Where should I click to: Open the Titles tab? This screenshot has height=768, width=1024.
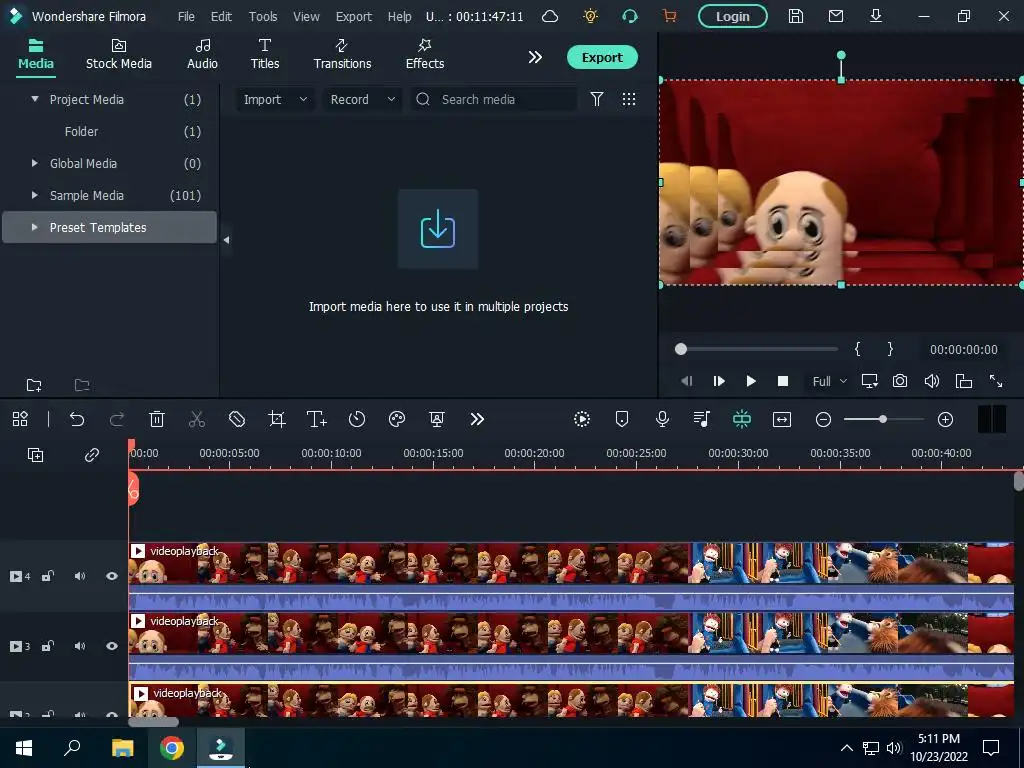pos(264,54)
